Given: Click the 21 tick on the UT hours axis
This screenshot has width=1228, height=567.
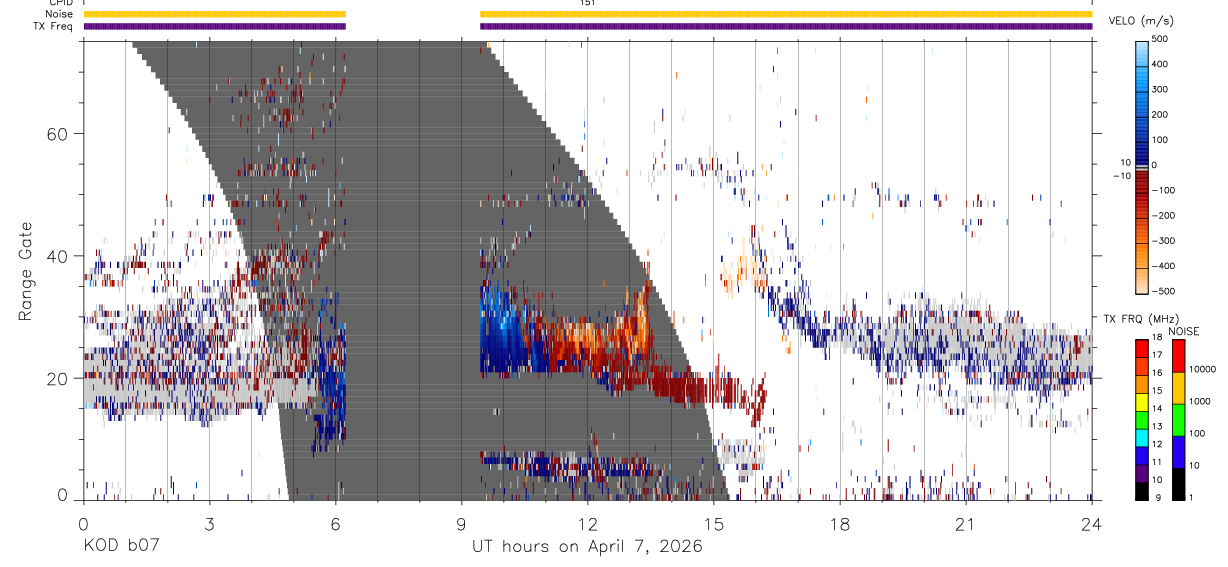Looking at the screenshot, I should pyautogui.click(x=965, y=523).
